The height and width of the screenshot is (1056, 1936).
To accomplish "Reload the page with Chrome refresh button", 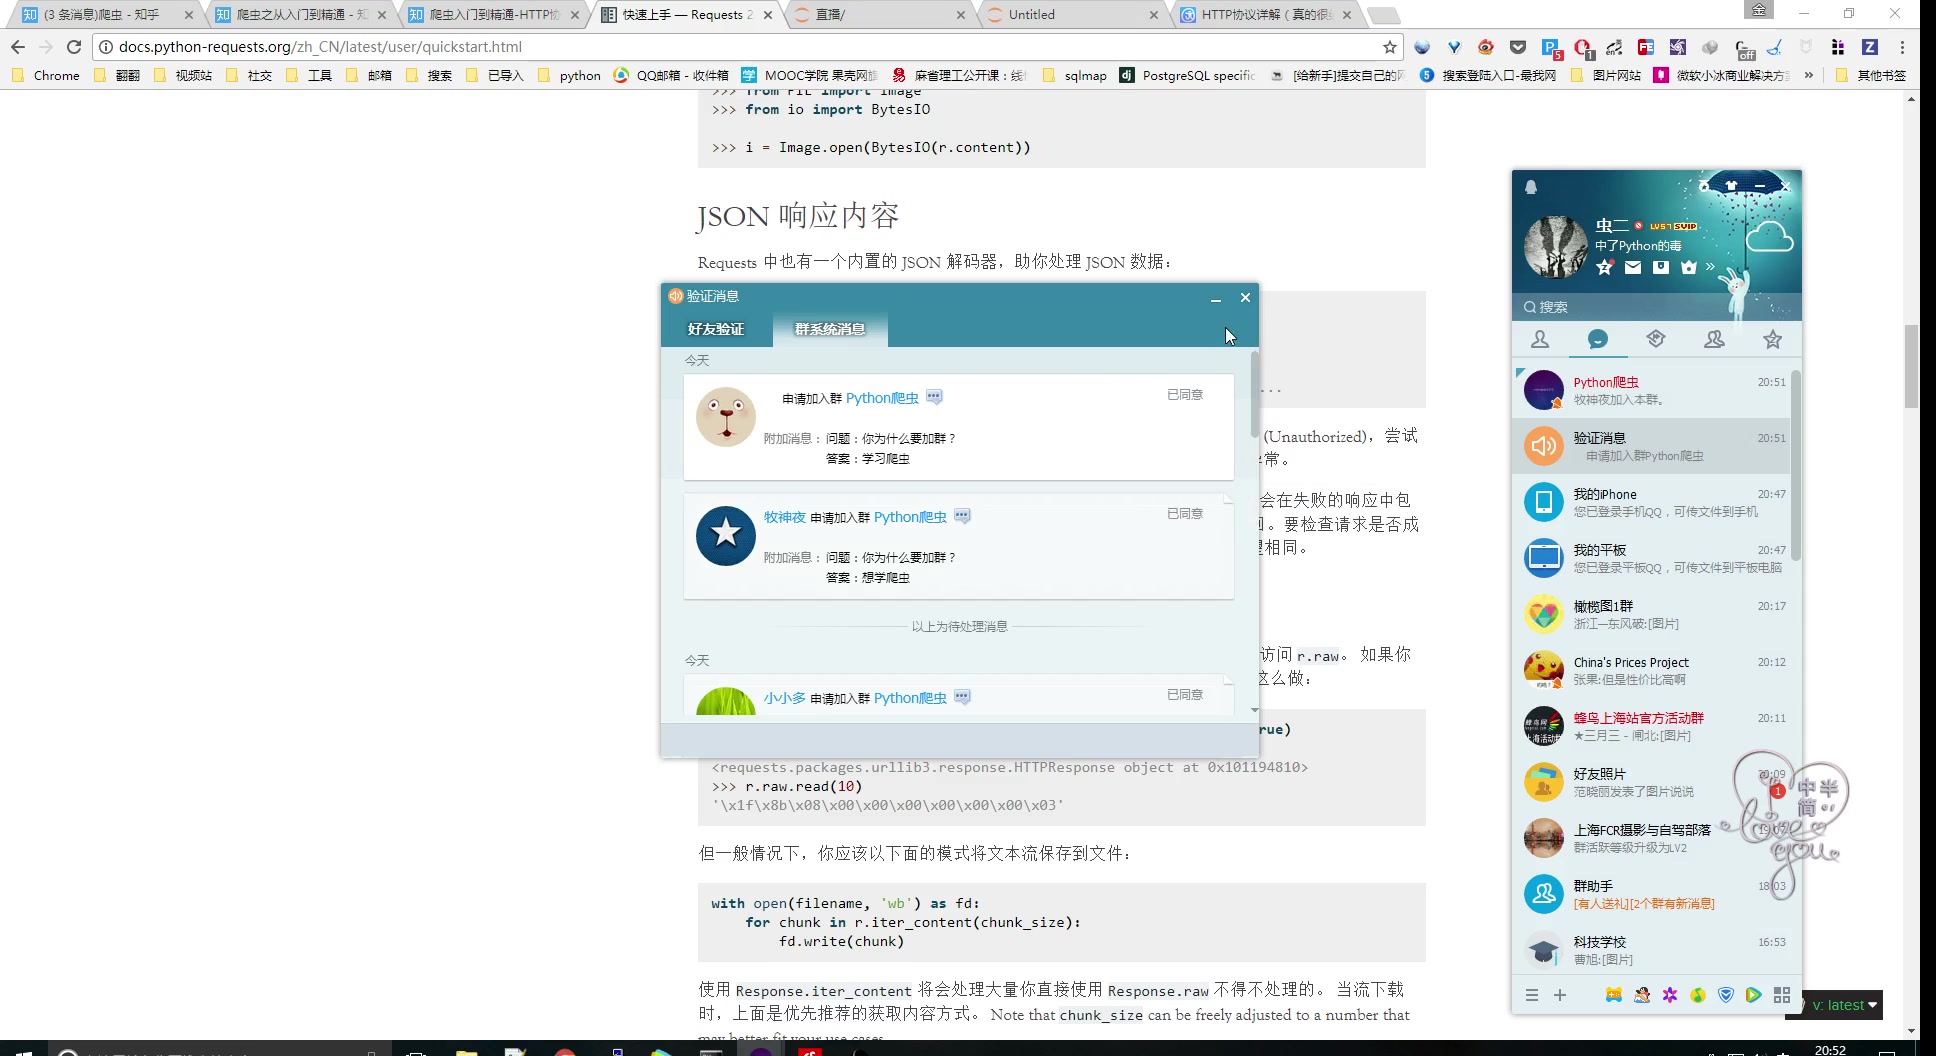I will (x=73, y=47).
